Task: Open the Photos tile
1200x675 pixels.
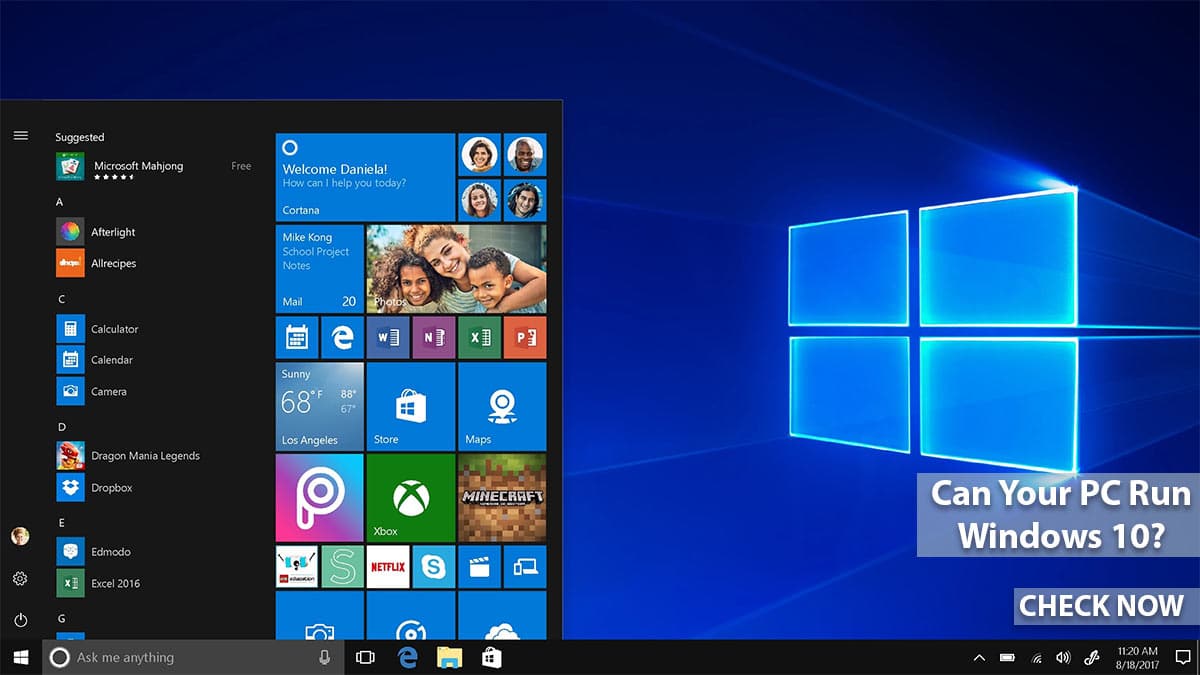Action: coord(457,268)
